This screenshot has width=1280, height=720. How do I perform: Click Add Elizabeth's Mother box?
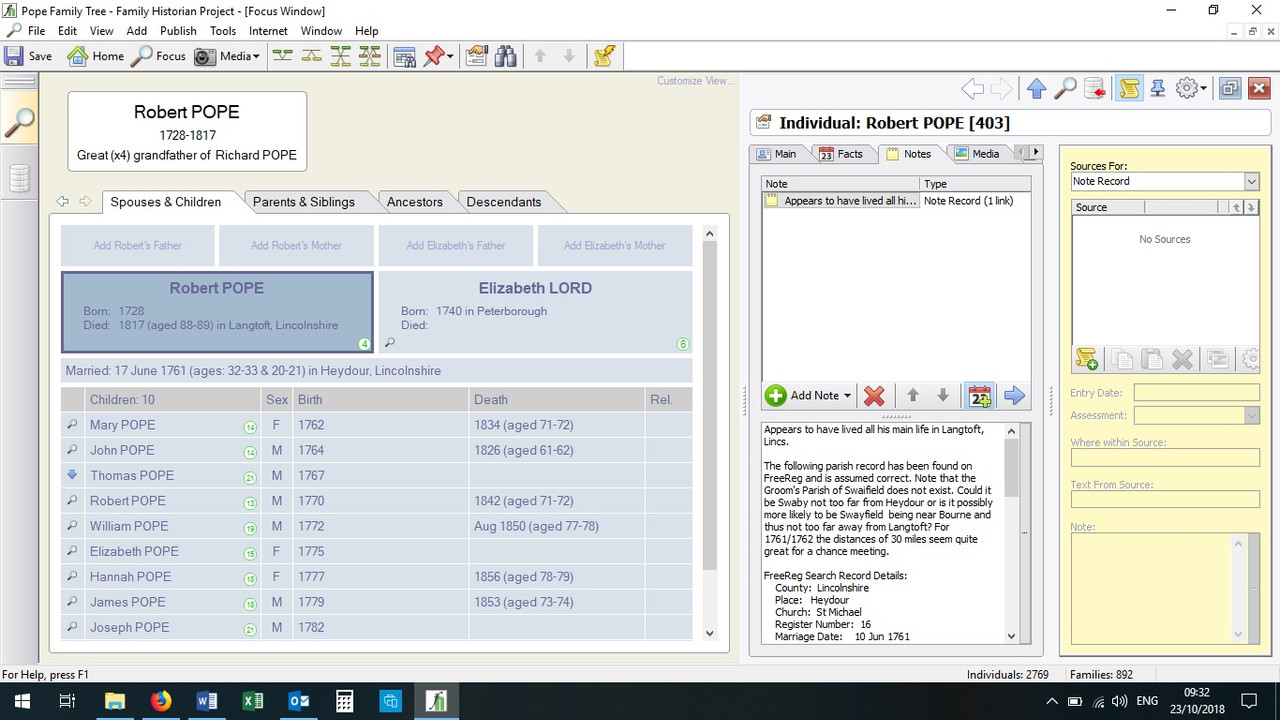[x=615, y=245]
